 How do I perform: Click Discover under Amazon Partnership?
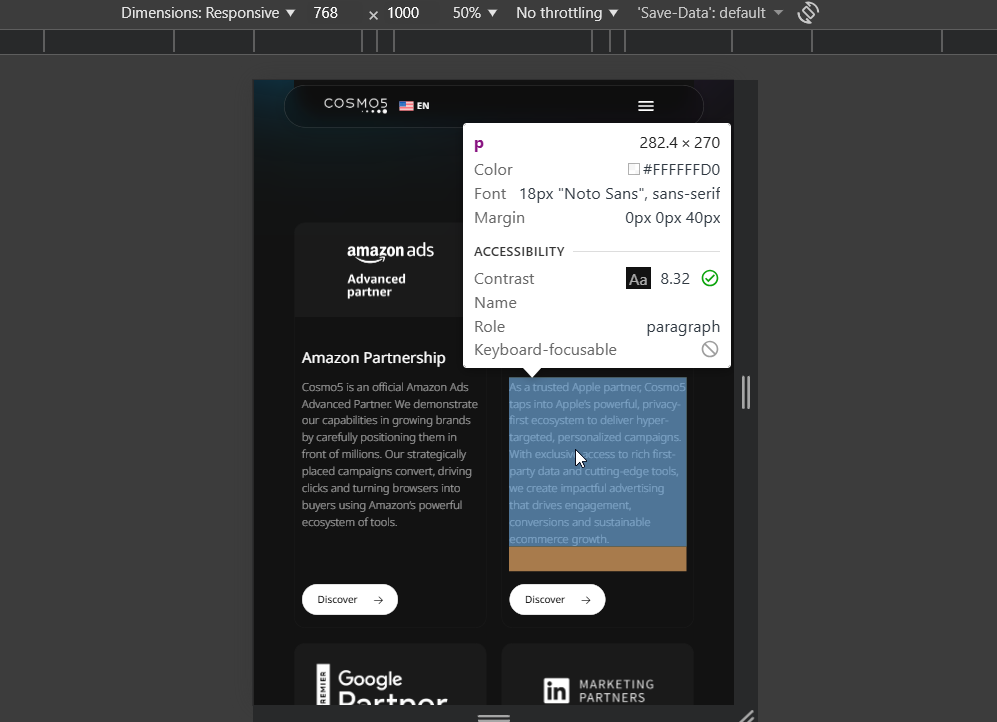point(350,599)
